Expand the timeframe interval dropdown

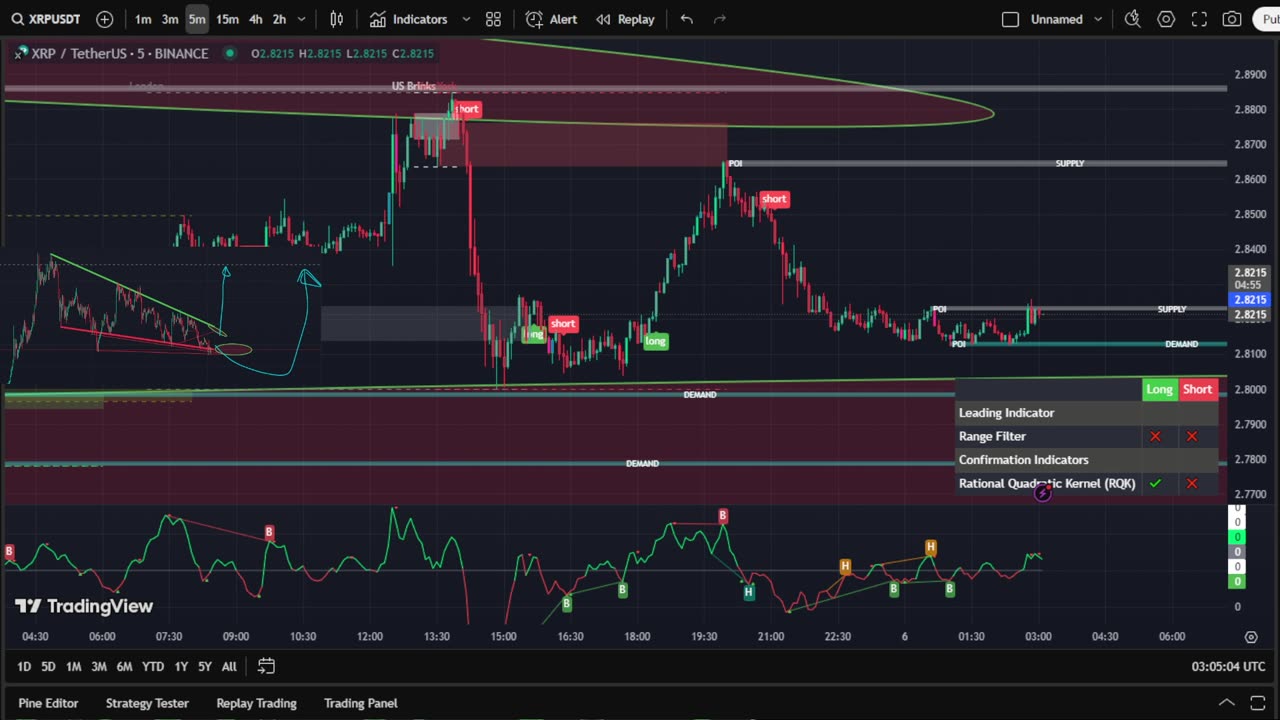pos(302,19)
